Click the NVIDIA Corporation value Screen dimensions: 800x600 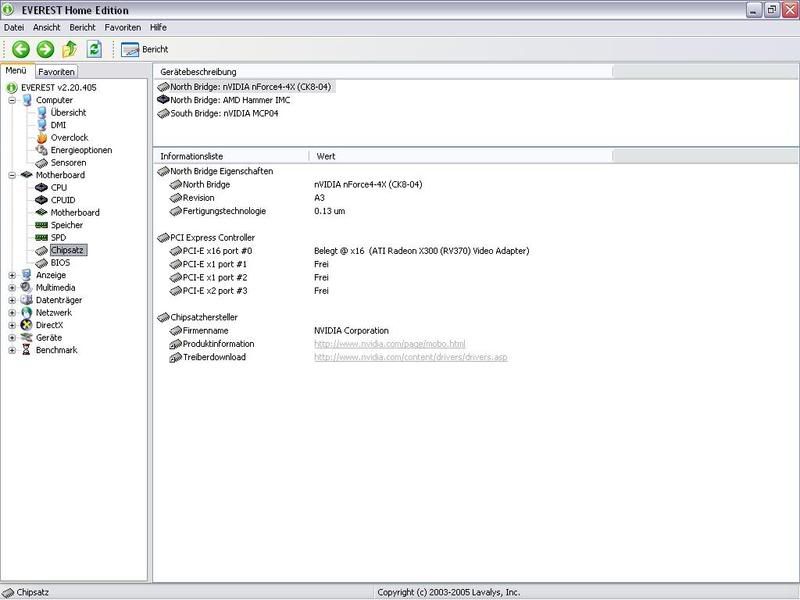point(352,331)
